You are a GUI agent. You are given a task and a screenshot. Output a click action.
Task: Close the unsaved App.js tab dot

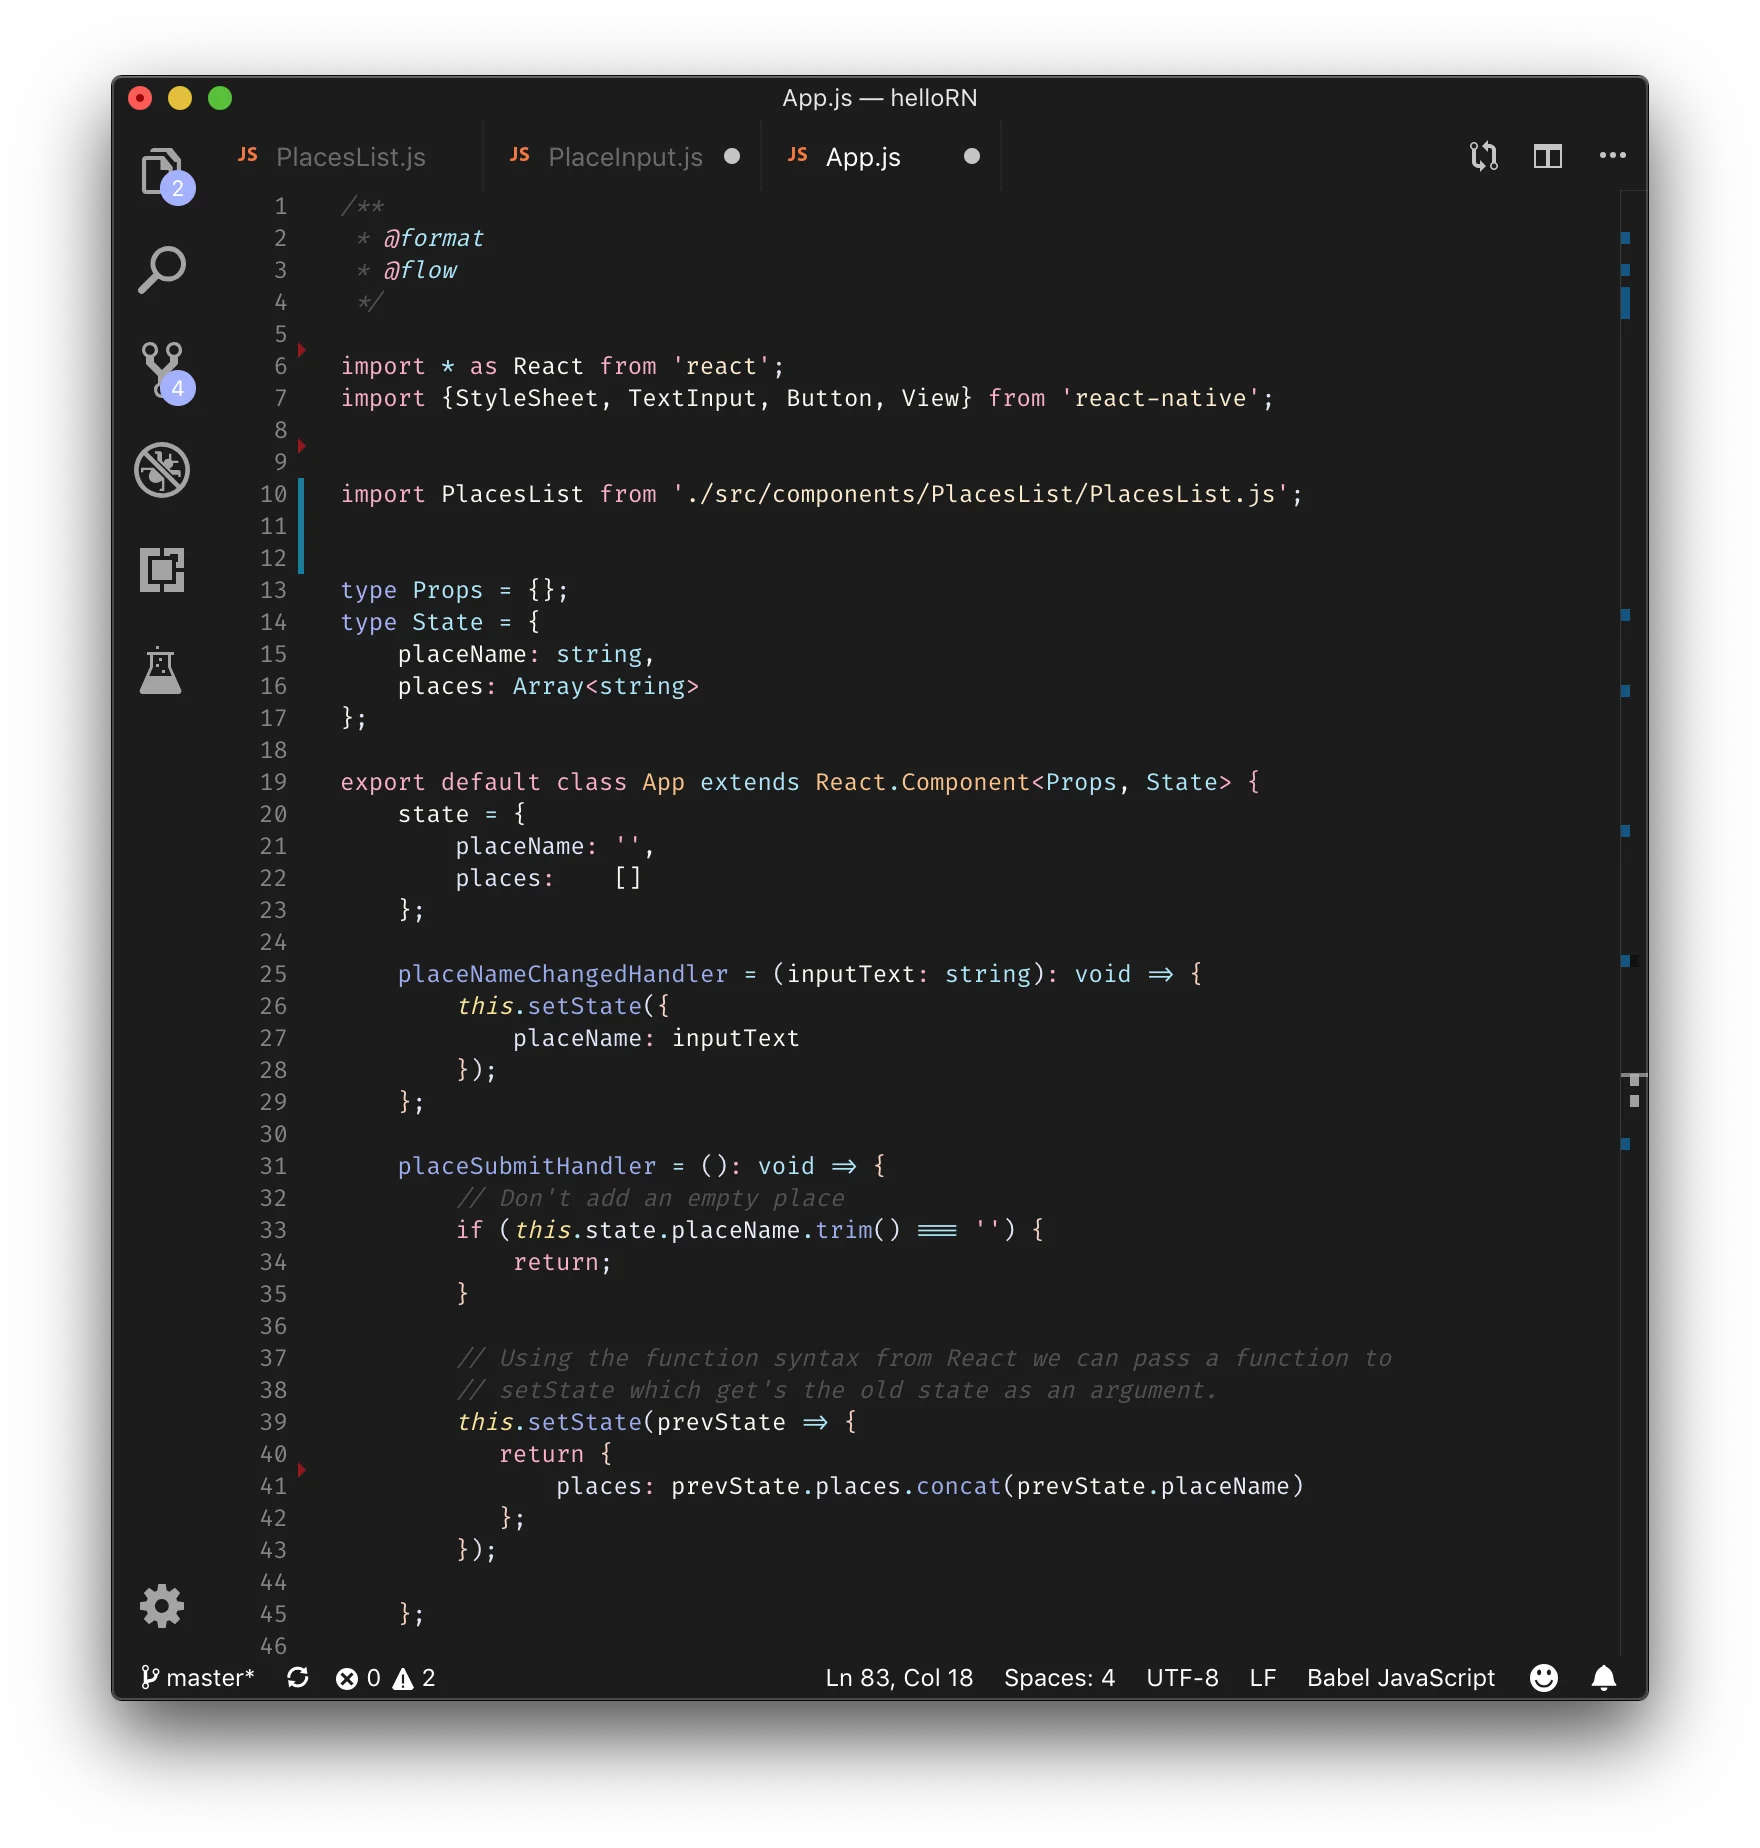pos(971,156)
